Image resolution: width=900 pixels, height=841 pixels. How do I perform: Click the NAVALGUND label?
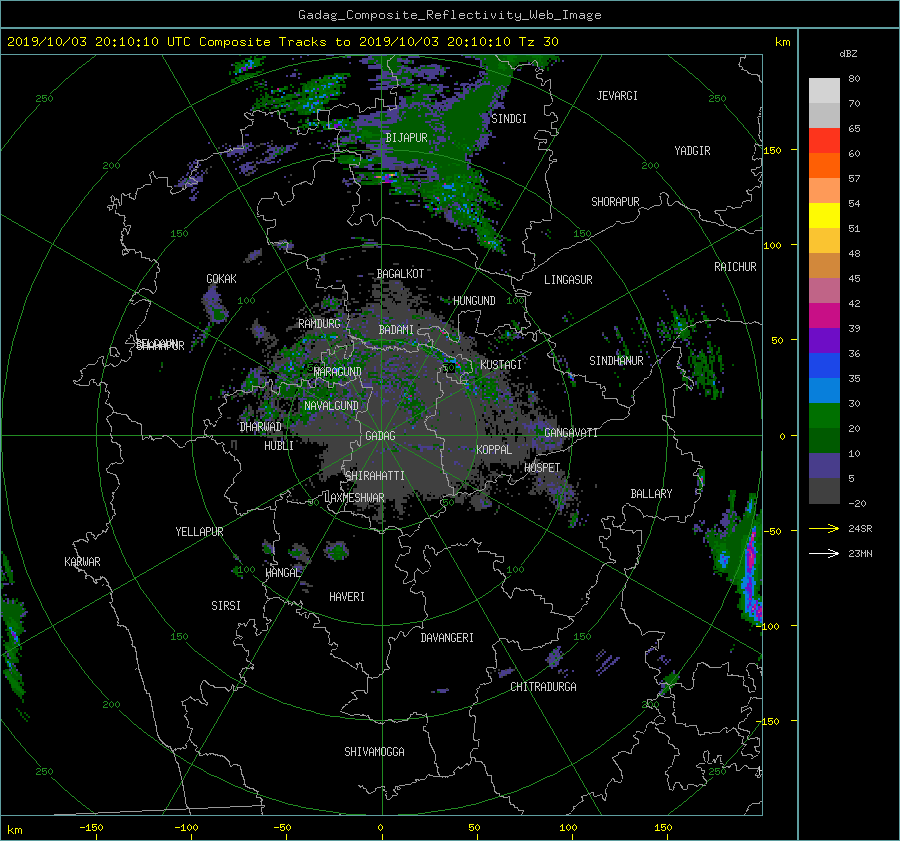click(x=331, y=406)
